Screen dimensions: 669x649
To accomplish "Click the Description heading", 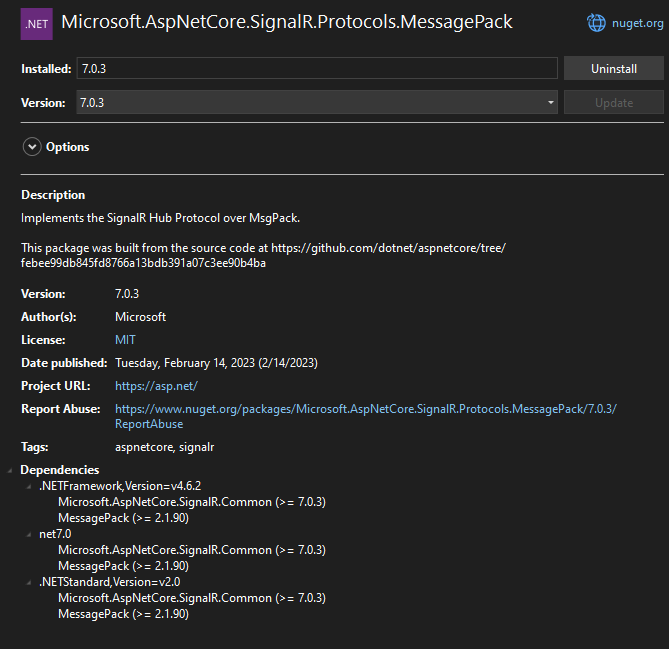I will tap(53, 195).
